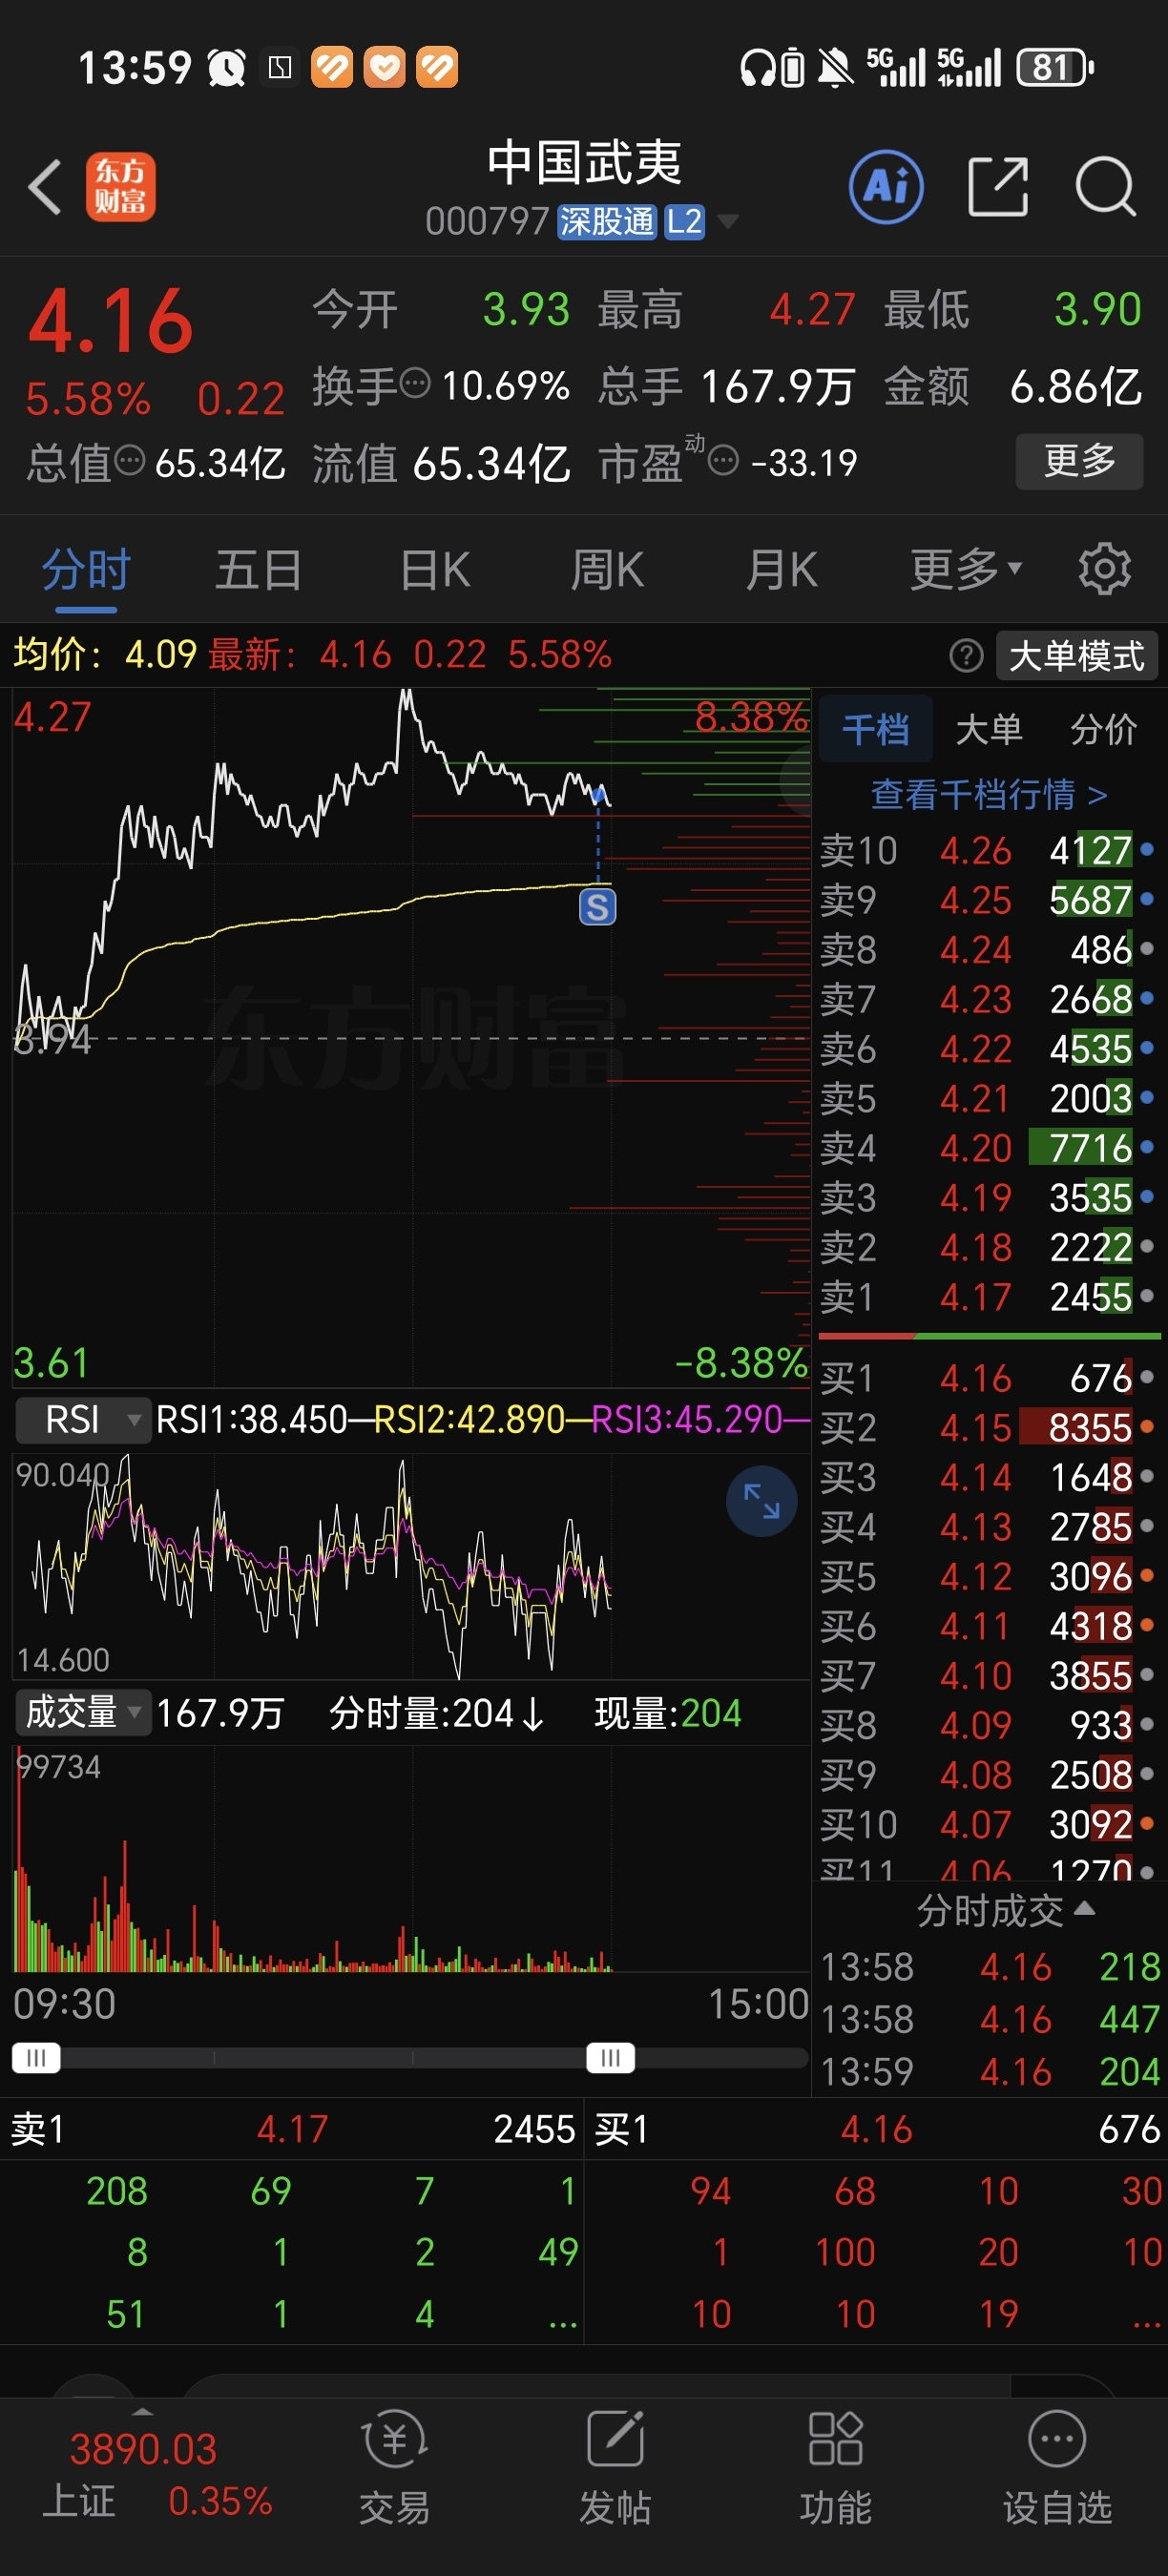Expand 上证 index bar arrow
Viewport: 1168px width, 2576px height.
143,2411
